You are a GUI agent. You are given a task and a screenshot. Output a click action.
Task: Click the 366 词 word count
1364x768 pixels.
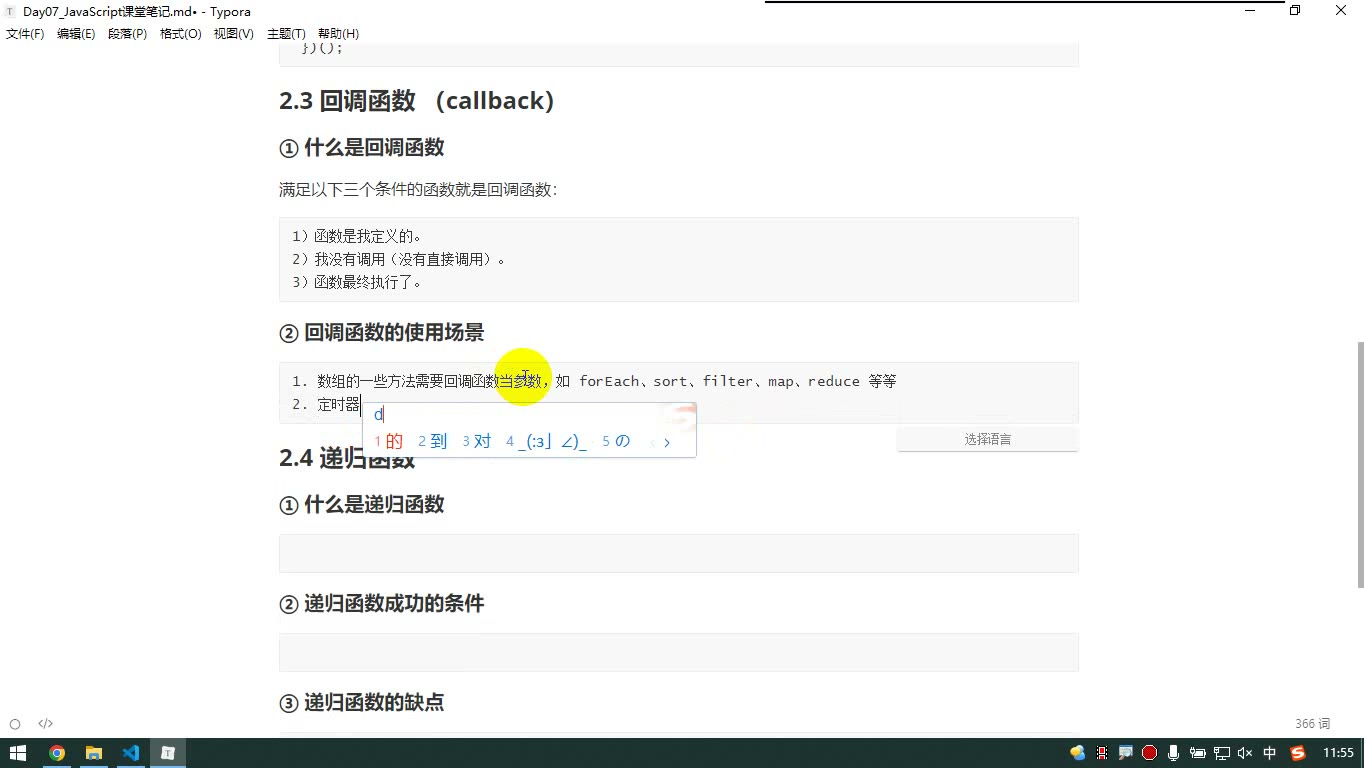coord(1312,724)
